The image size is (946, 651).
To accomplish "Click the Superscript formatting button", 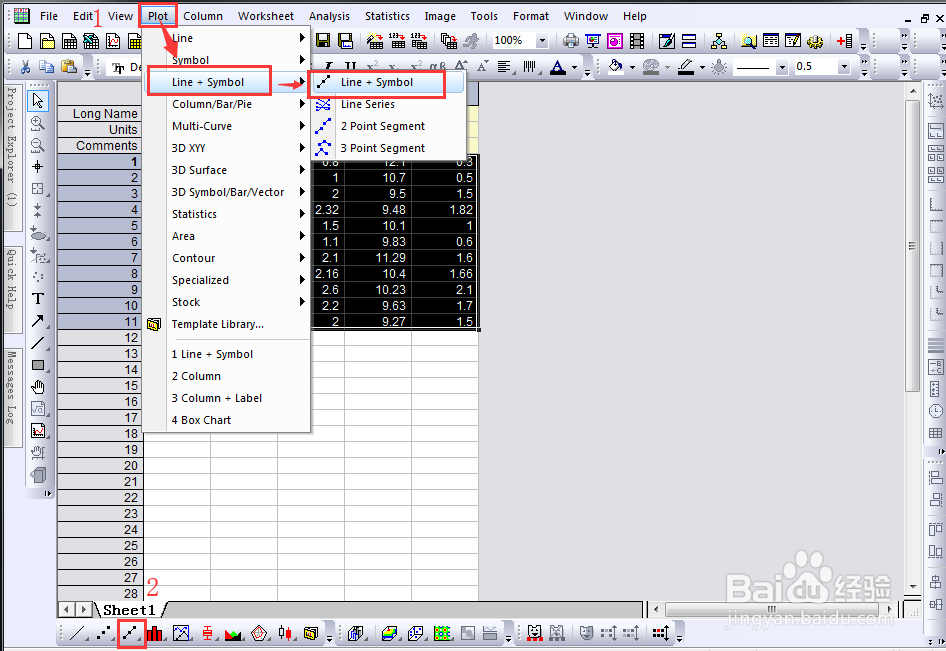I will (x=372, y=66).
